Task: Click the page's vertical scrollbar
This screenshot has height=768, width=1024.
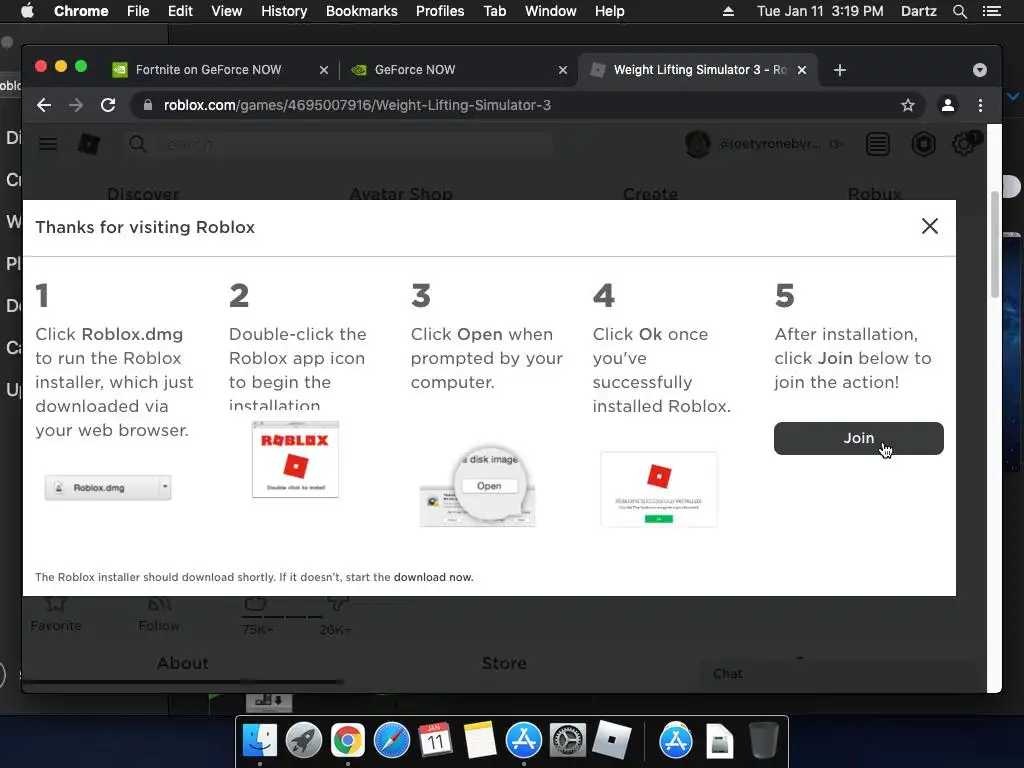Action: click(994, 245)
